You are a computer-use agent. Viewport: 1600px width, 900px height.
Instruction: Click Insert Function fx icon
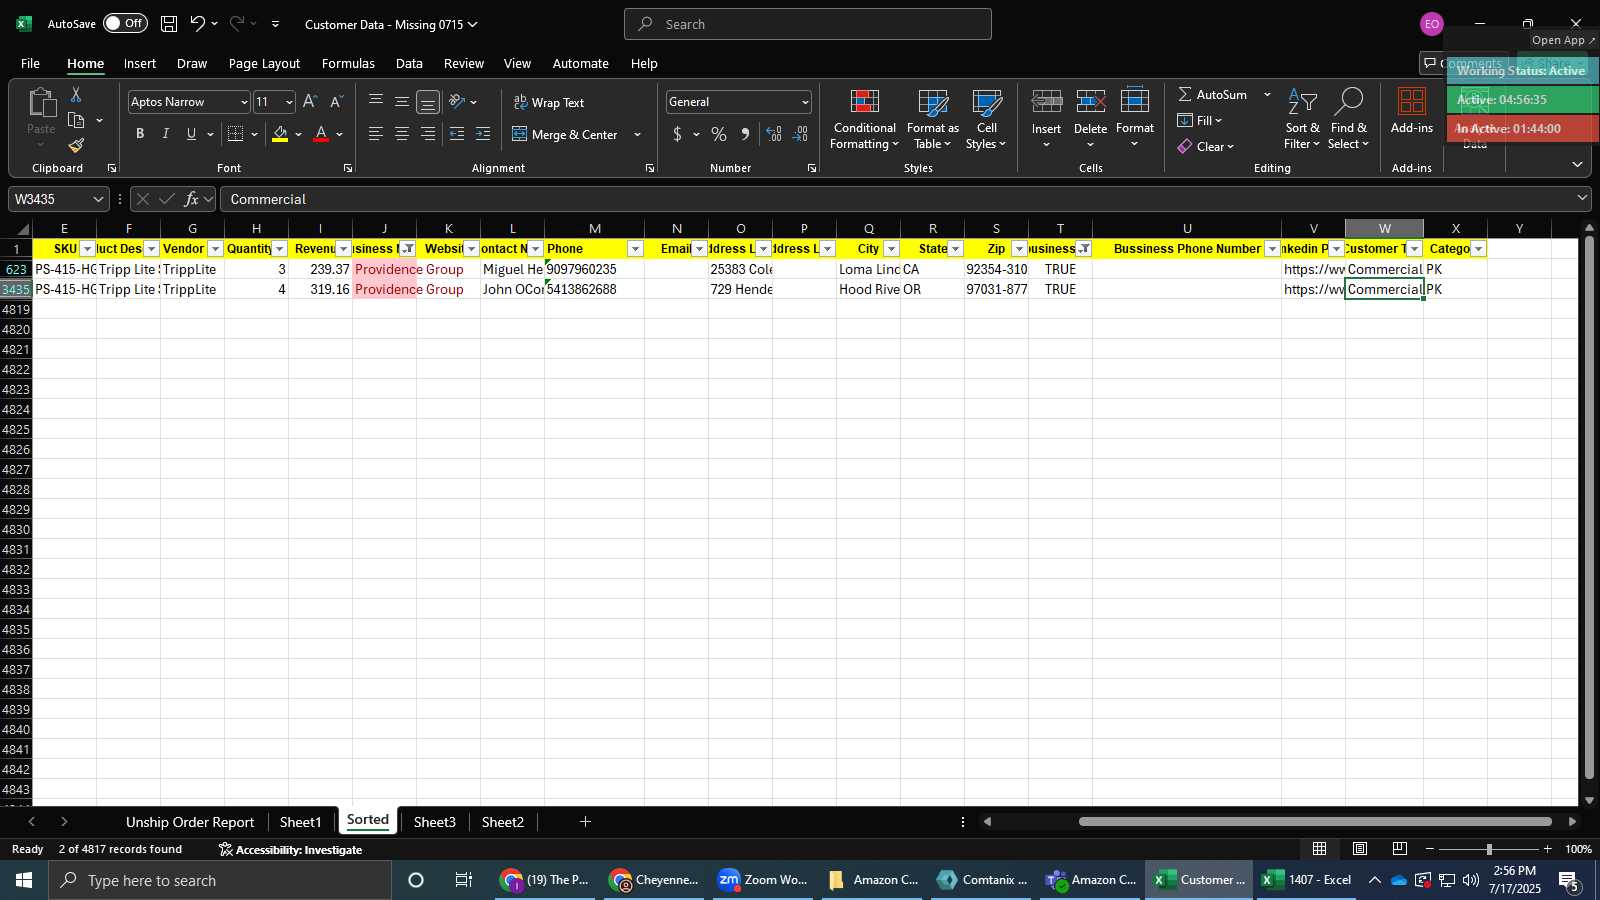[x=191, y=199]
